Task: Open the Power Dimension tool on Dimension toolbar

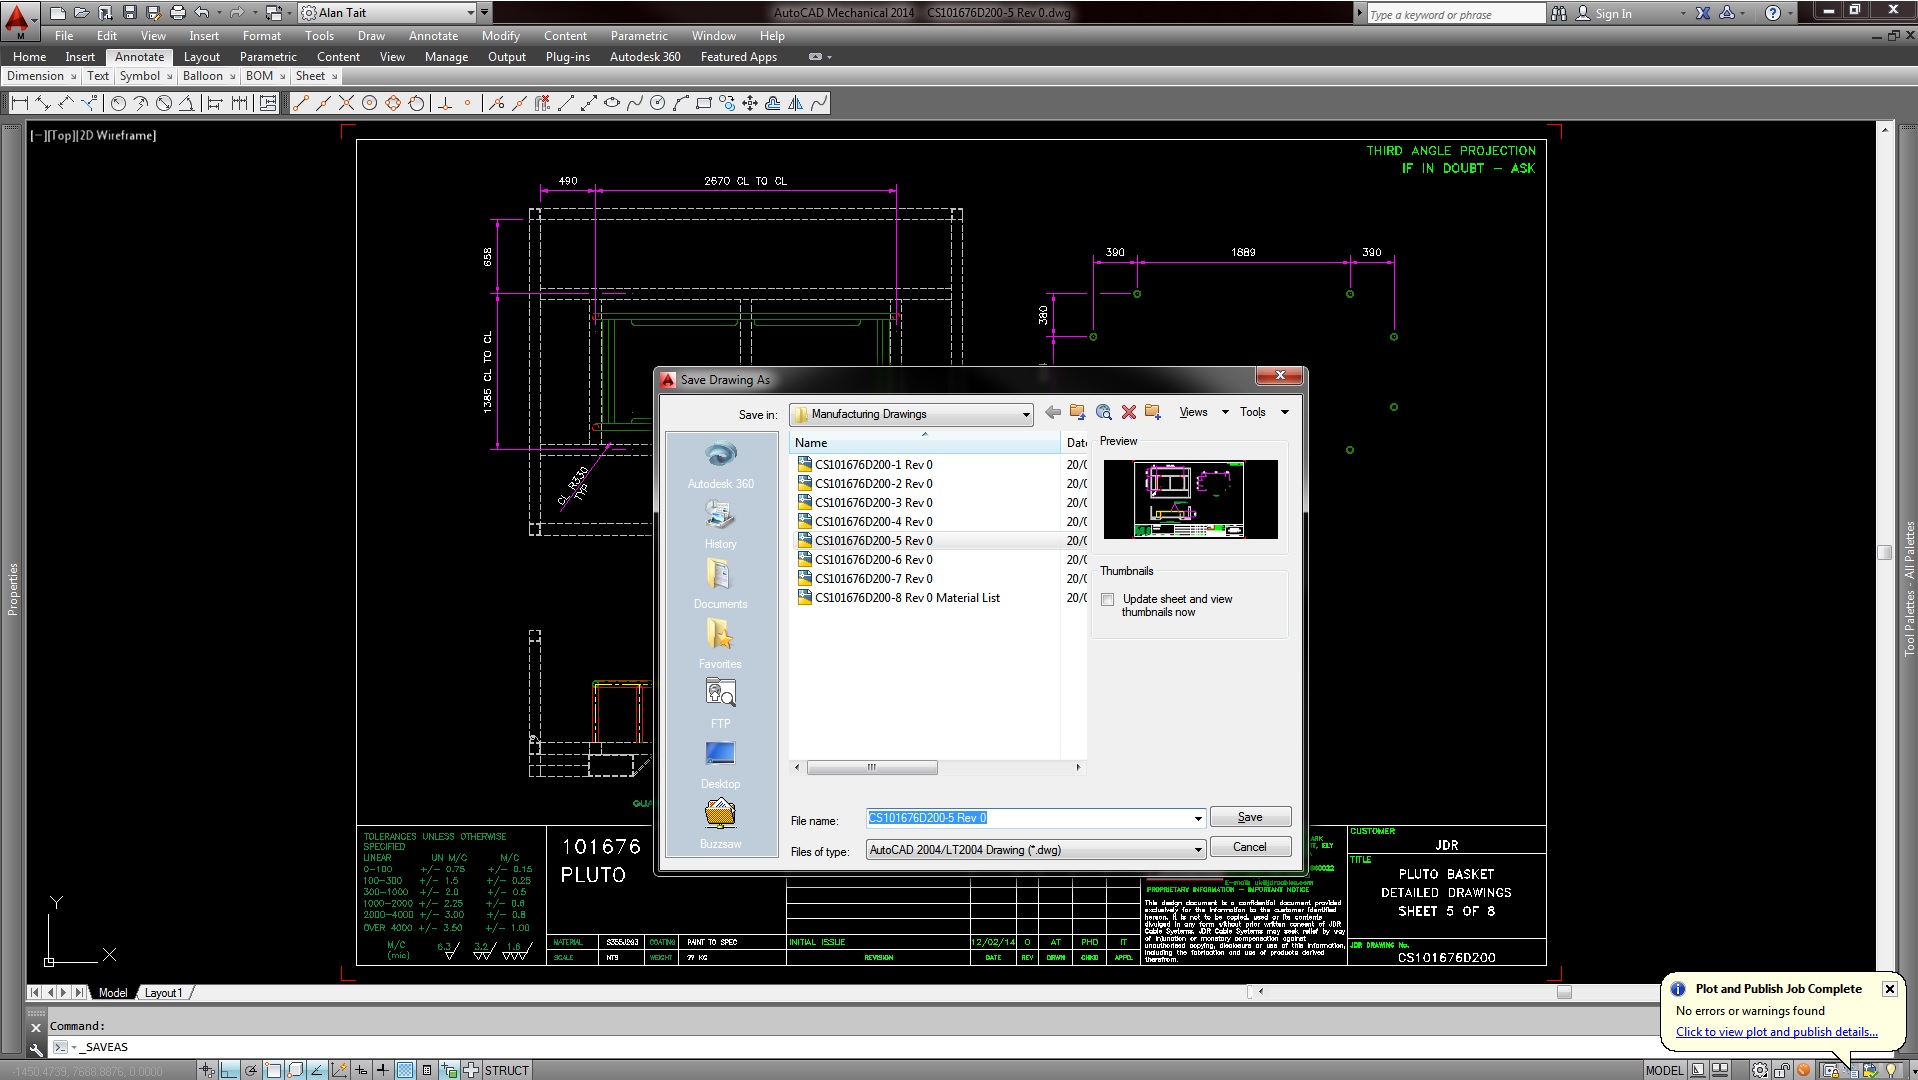Action: point(88,102)
